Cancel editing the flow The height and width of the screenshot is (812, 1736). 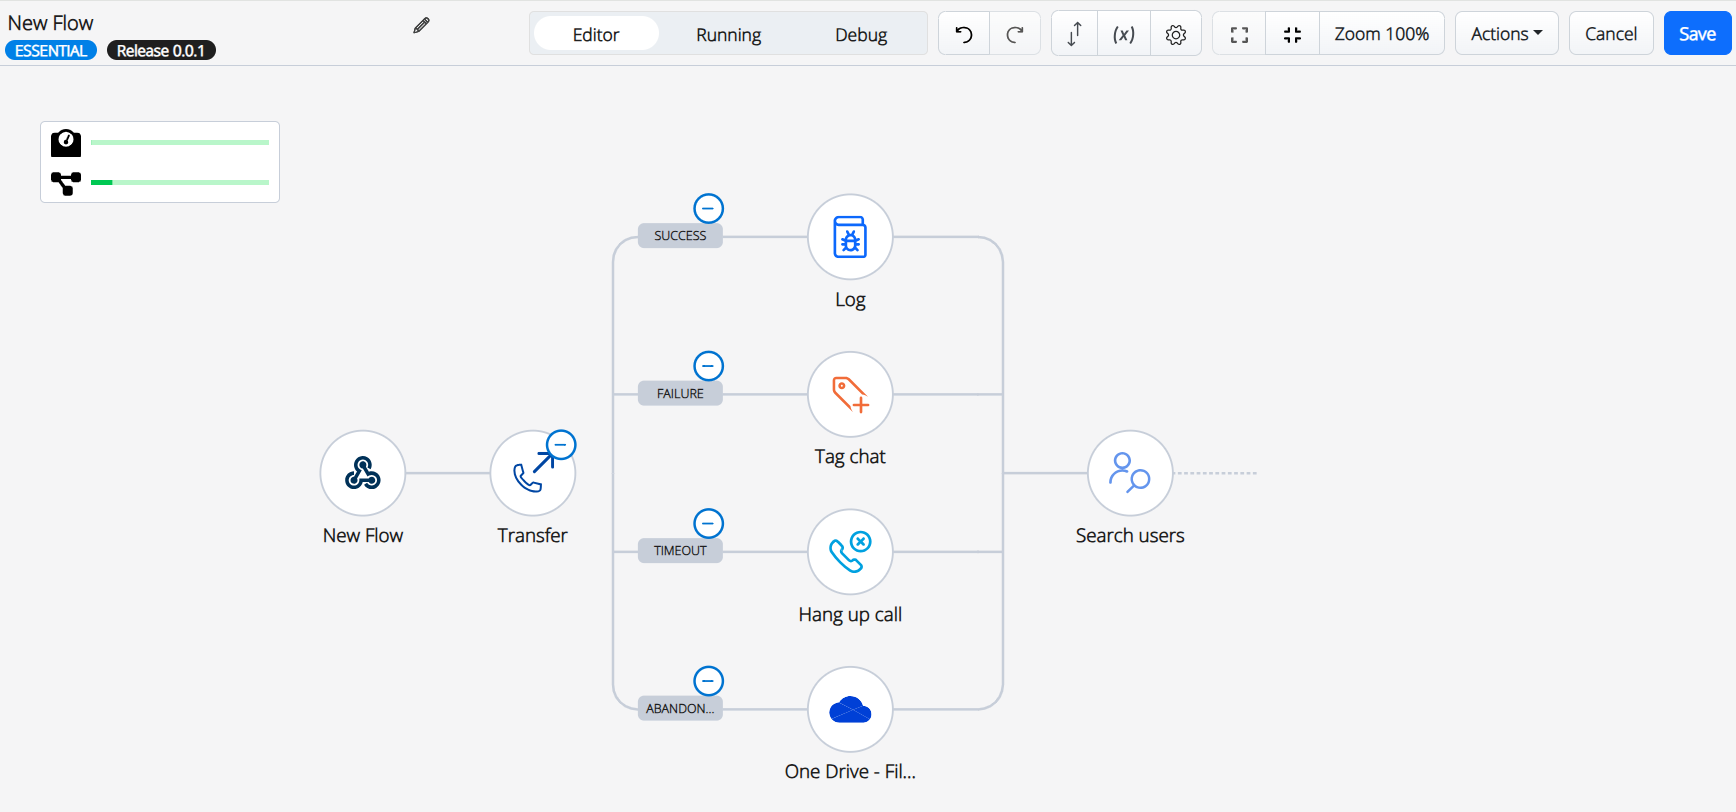click(1610, 34)
